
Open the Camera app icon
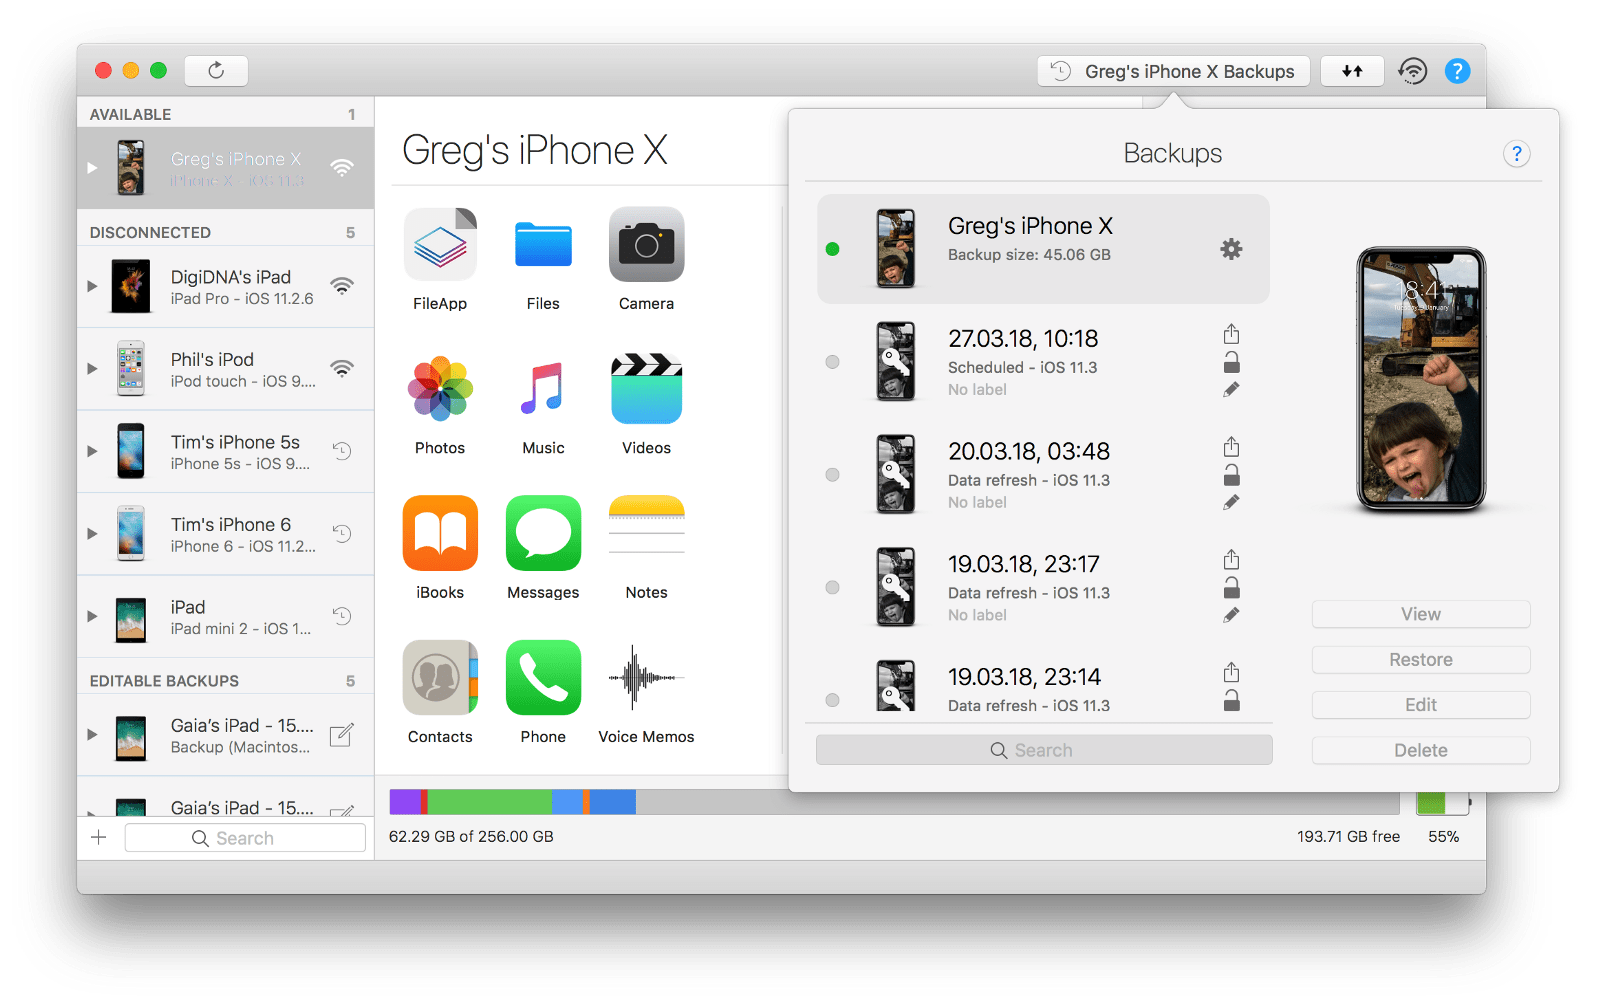pos(646,245)
